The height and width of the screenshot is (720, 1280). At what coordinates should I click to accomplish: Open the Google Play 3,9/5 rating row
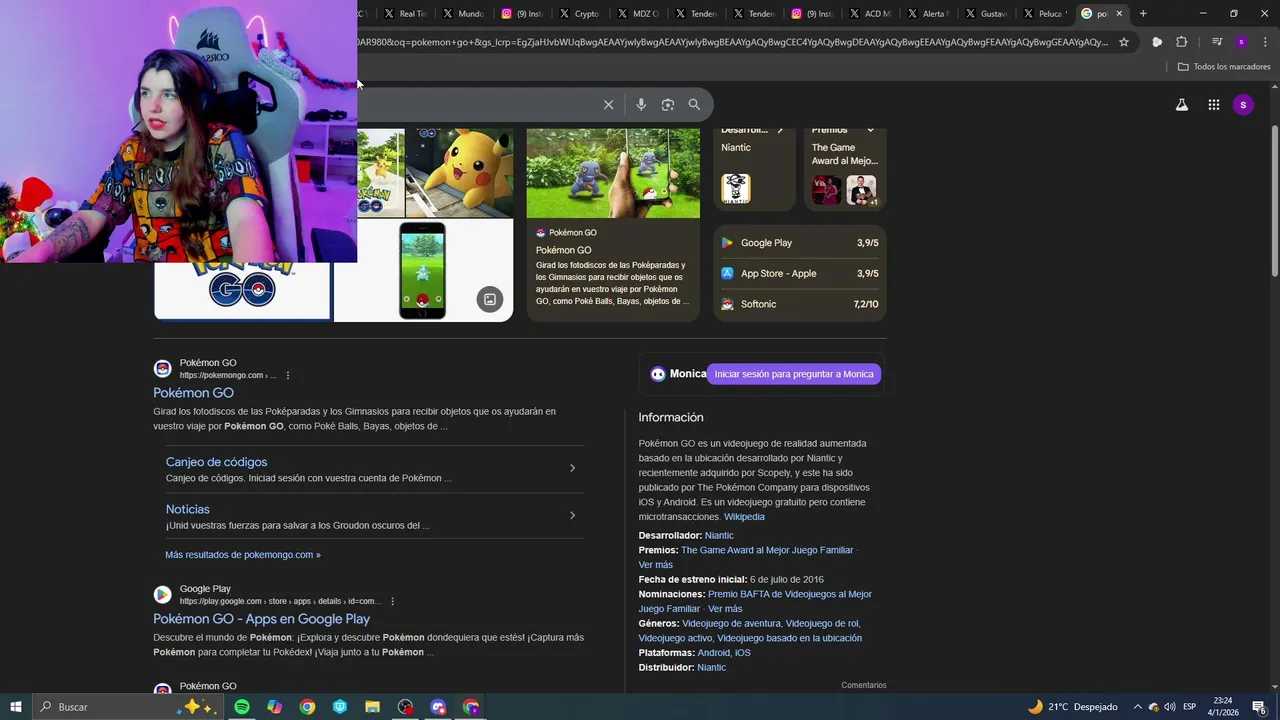click(x=799, y=243)
